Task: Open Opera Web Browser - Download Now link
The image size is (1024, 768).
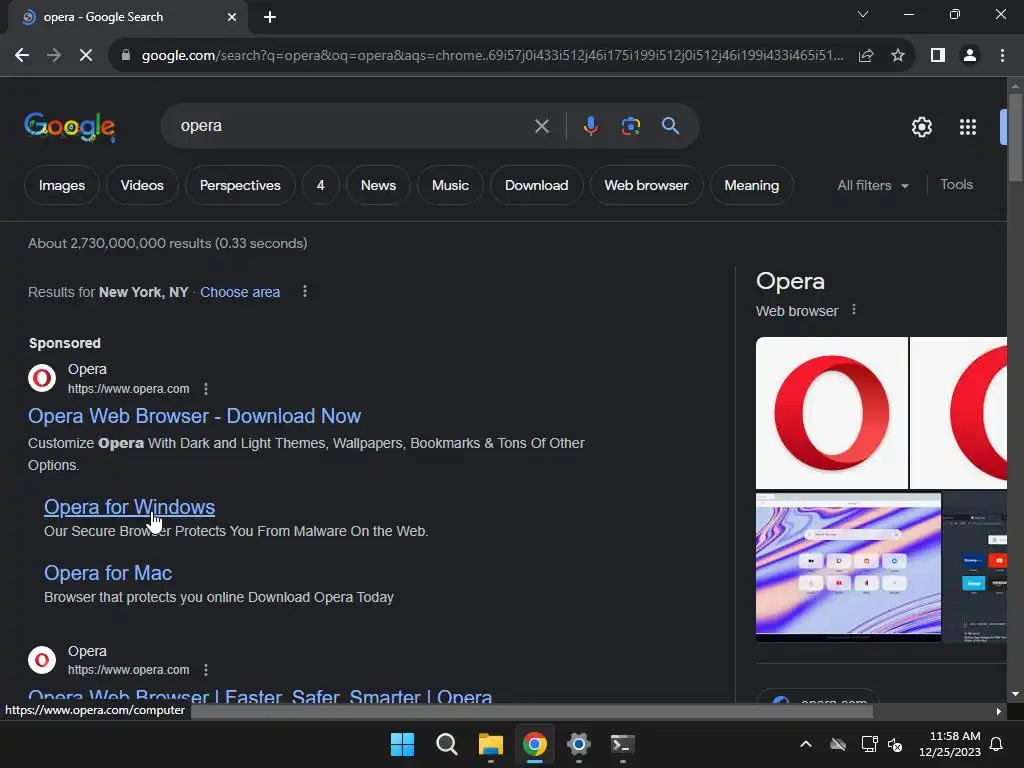Action: point(194,416)
